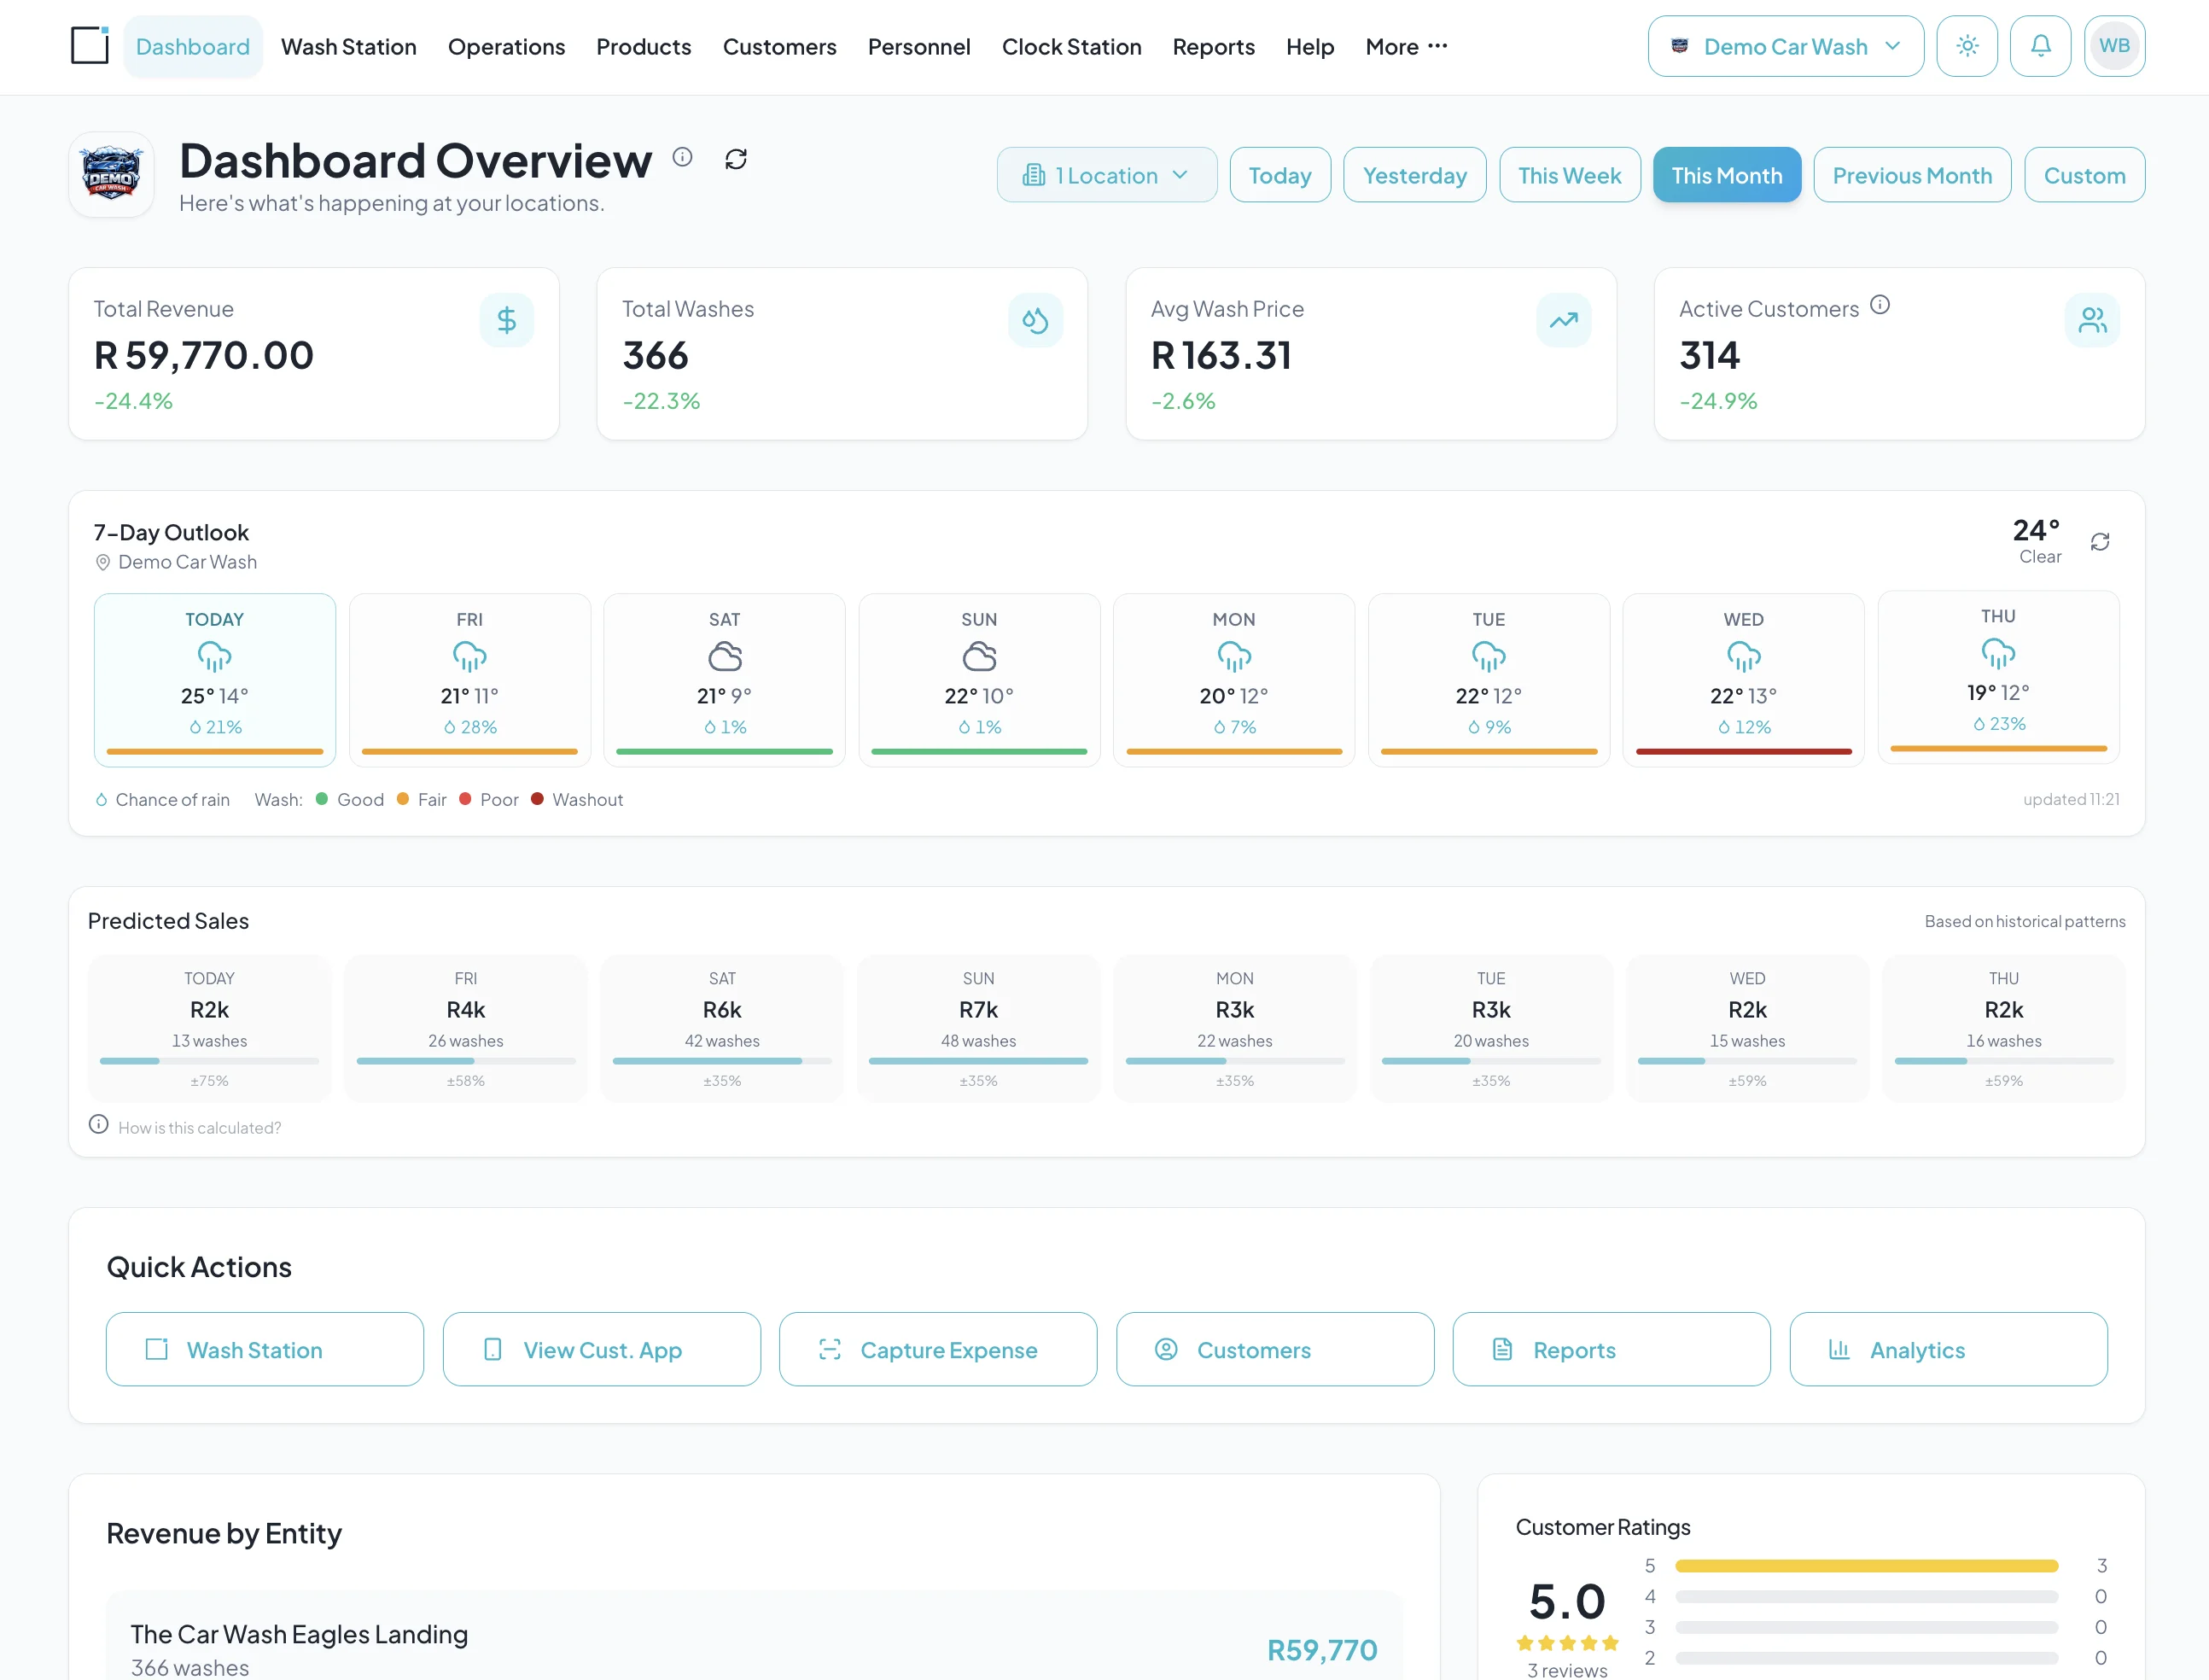2209x1680 pixels.
Task: Open the Products menu item
Action: (643, 46)
